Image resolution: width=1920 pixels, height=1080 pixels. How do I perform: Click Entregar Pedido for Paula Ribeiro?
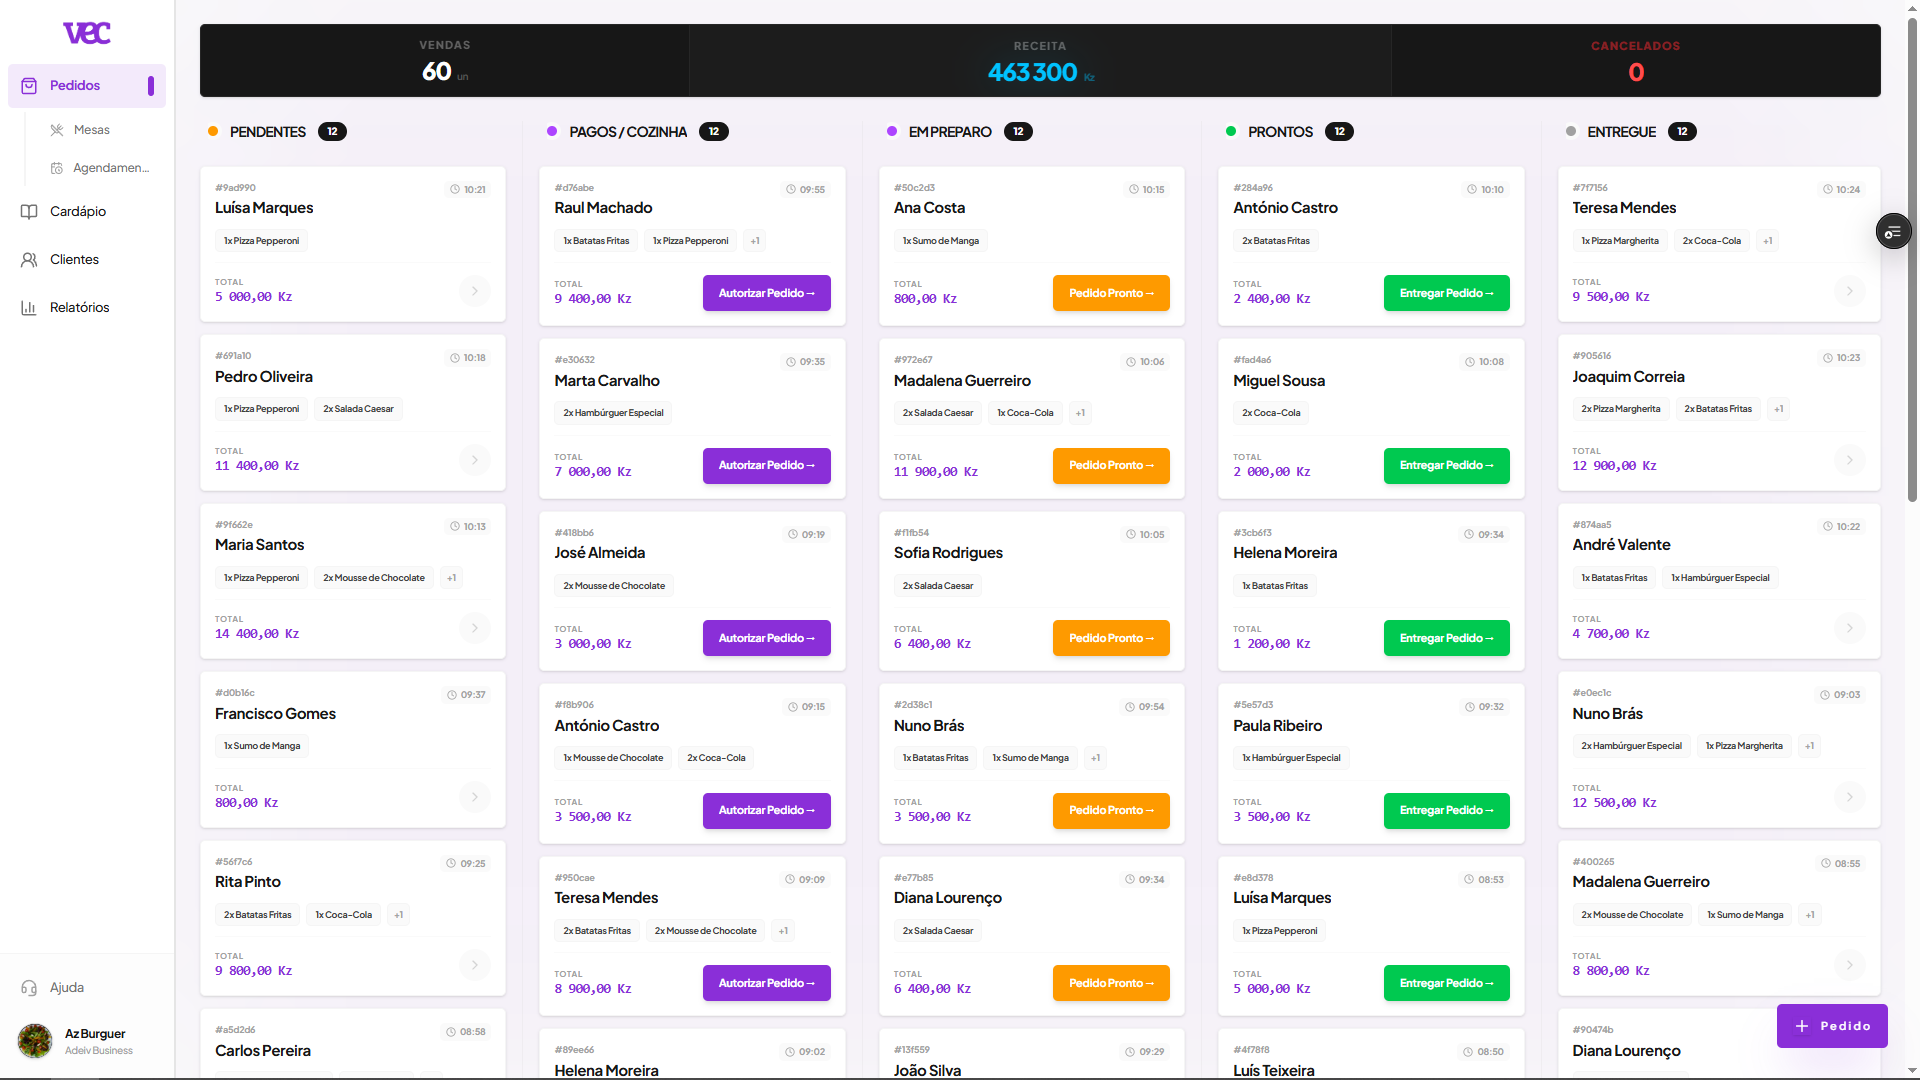[x=1447, y=811]
